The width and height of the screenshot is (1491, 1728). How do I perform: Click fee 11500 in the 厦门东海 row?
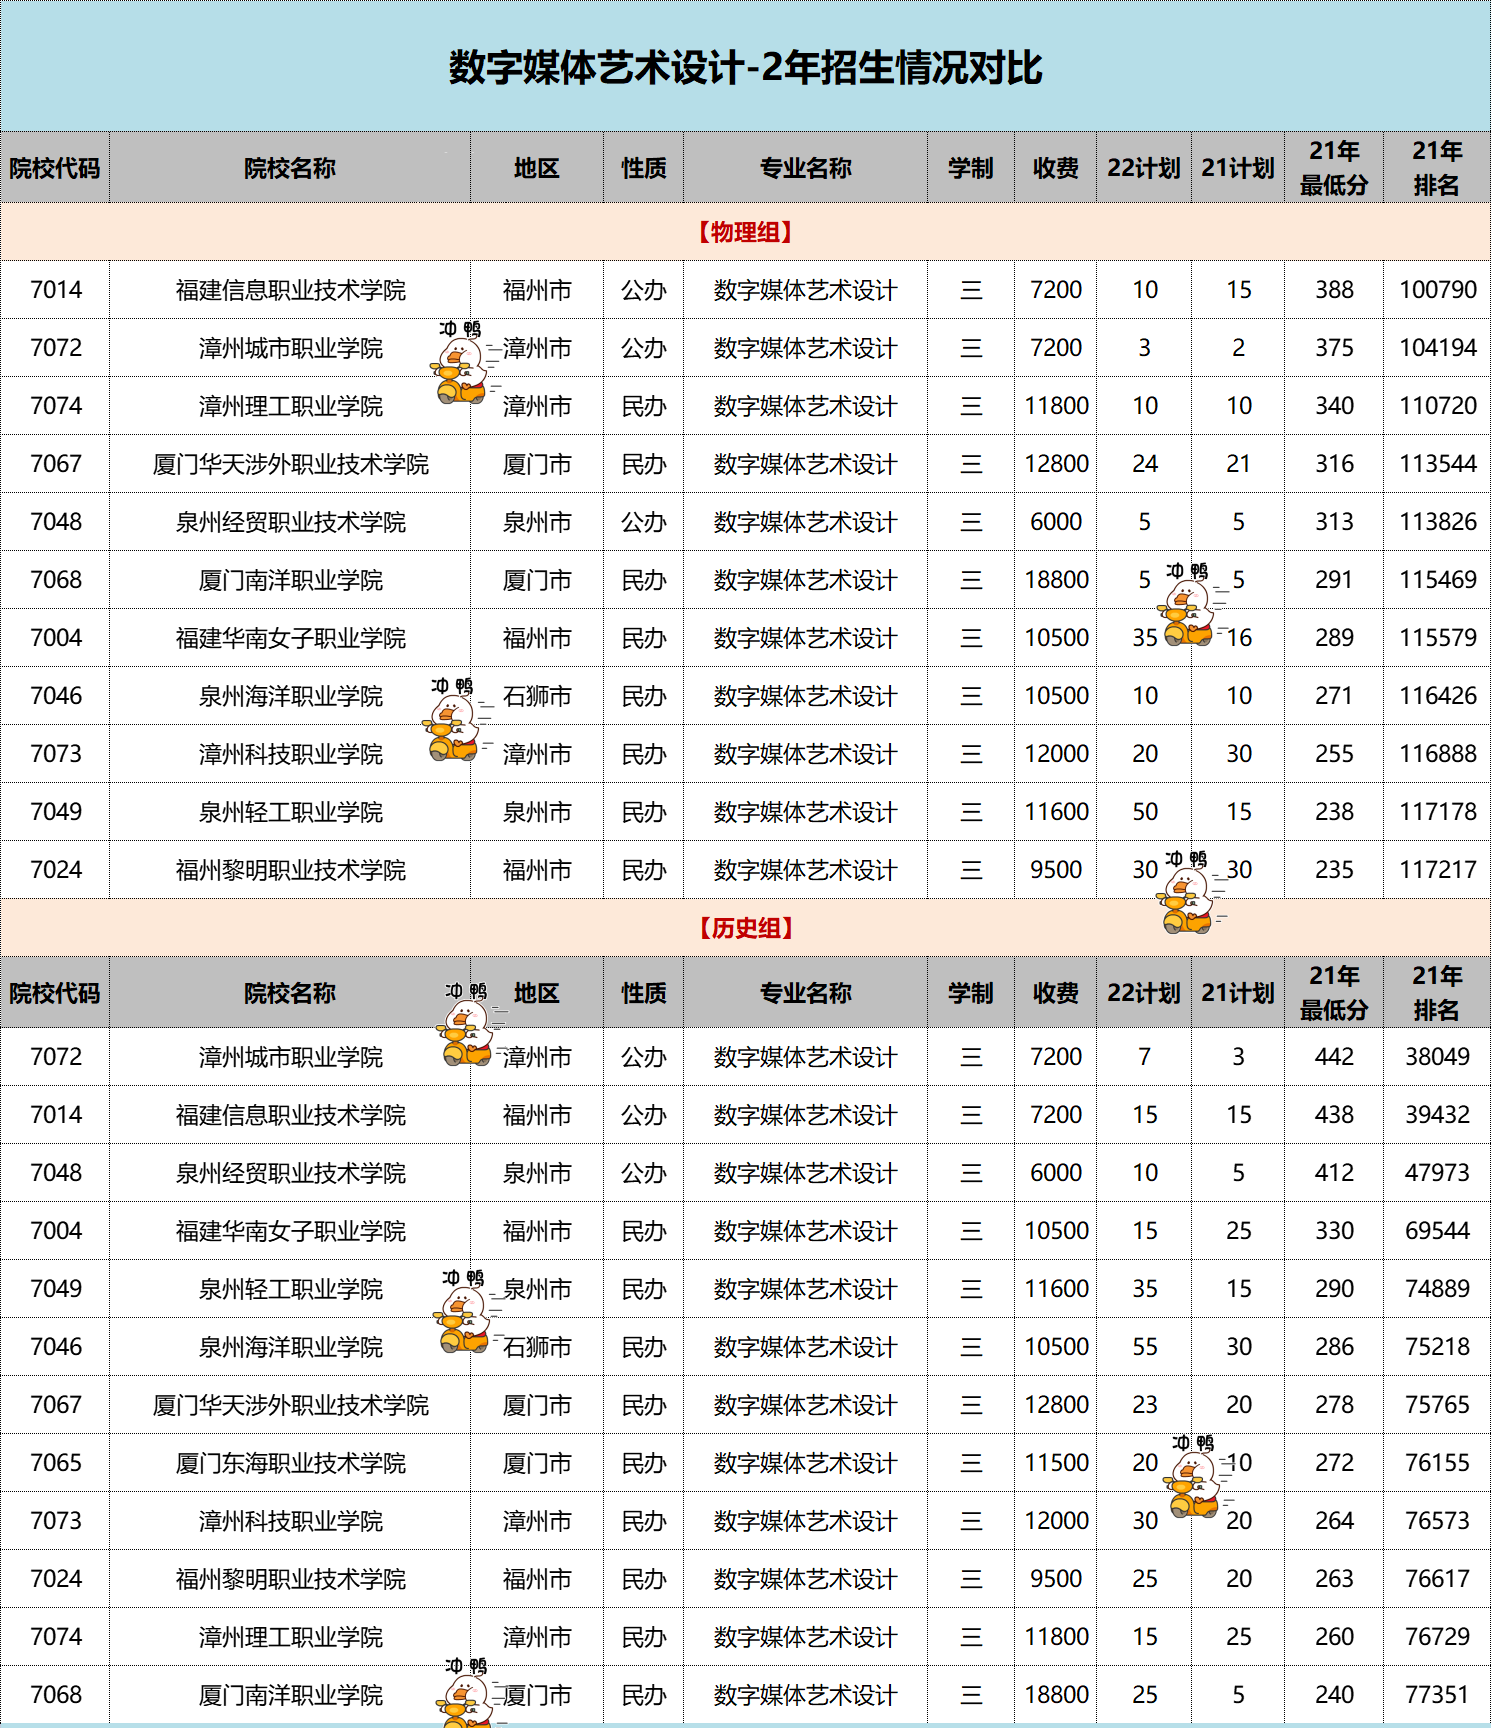click(1056, 1463)
